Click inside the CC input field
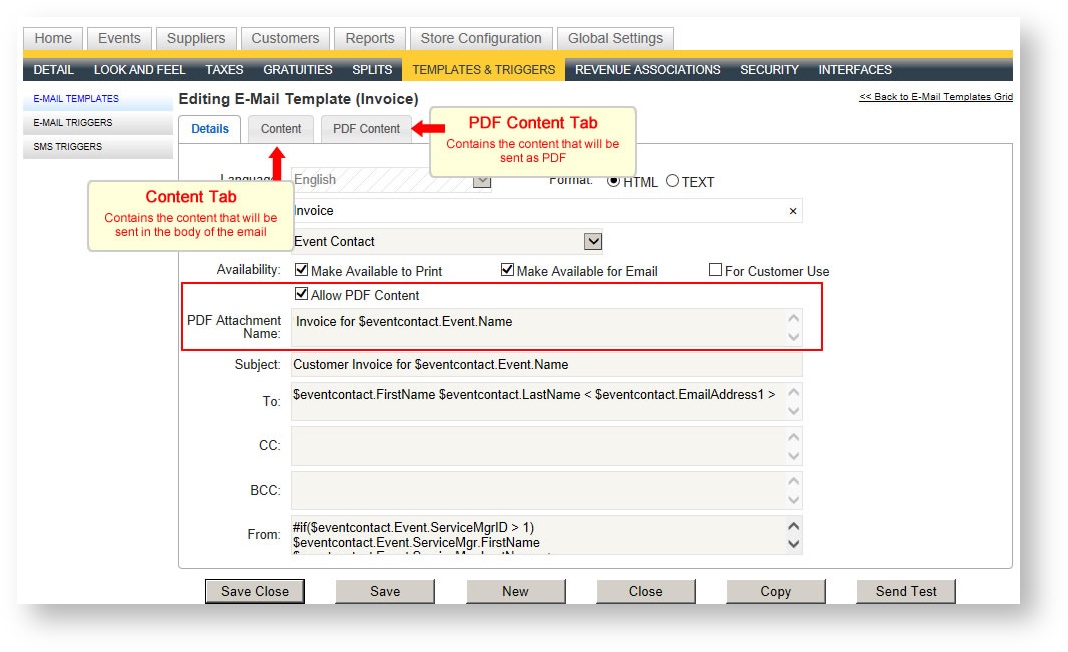This screenshot has height=652, width=1068. point(545,444)
